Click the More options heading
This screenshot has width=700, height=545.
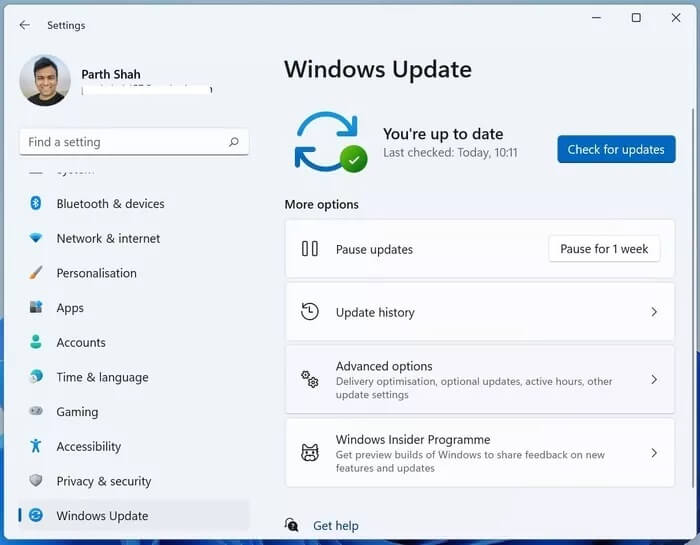pos(321,204)
